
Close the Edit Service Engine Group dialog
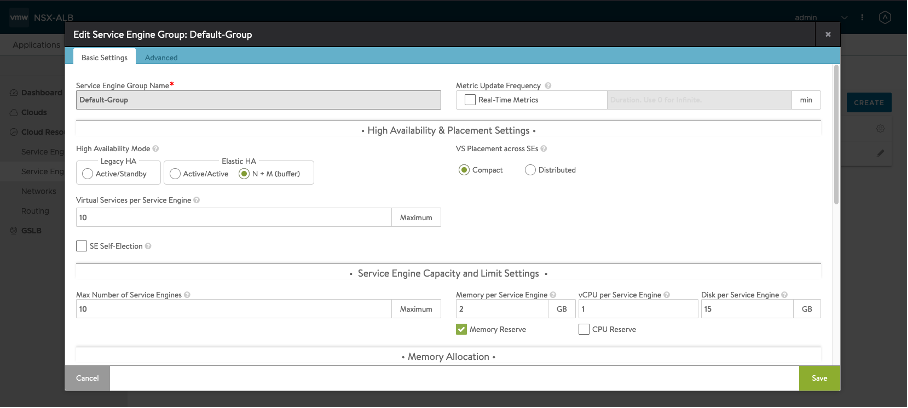point(827,34)
